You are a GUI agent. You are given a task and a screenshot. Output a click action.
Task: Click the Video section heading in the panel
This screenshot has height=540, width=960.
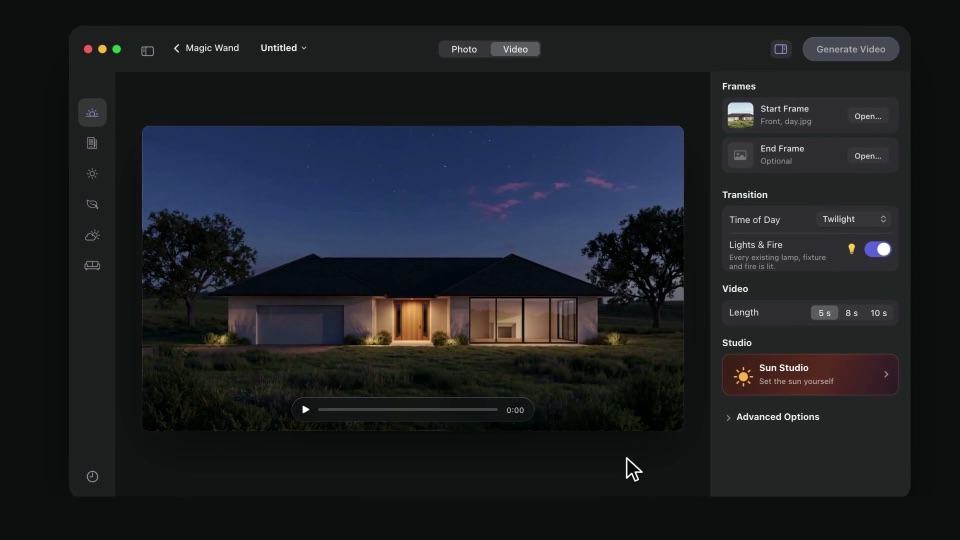click(735, 289)
